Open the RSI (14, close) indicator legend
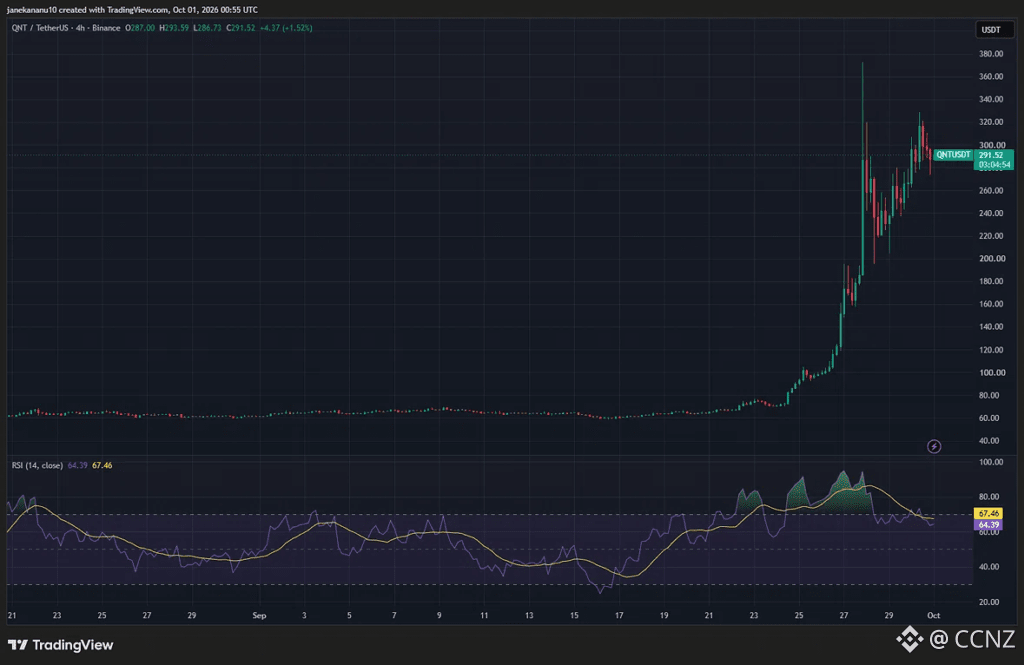Viewport: 1024px width, 665px height. pyautogui.click(x=37, y=466)
